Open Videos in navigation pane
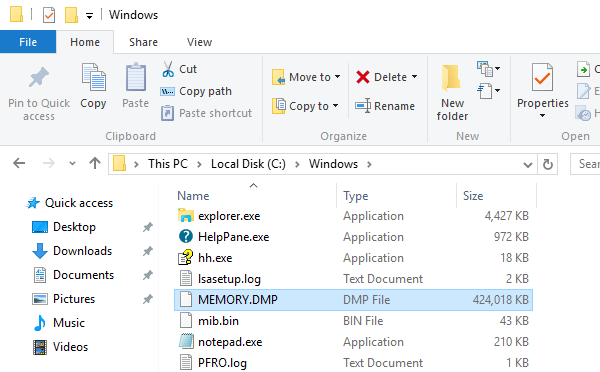600x372 pixels. click(x=70, y=347)
